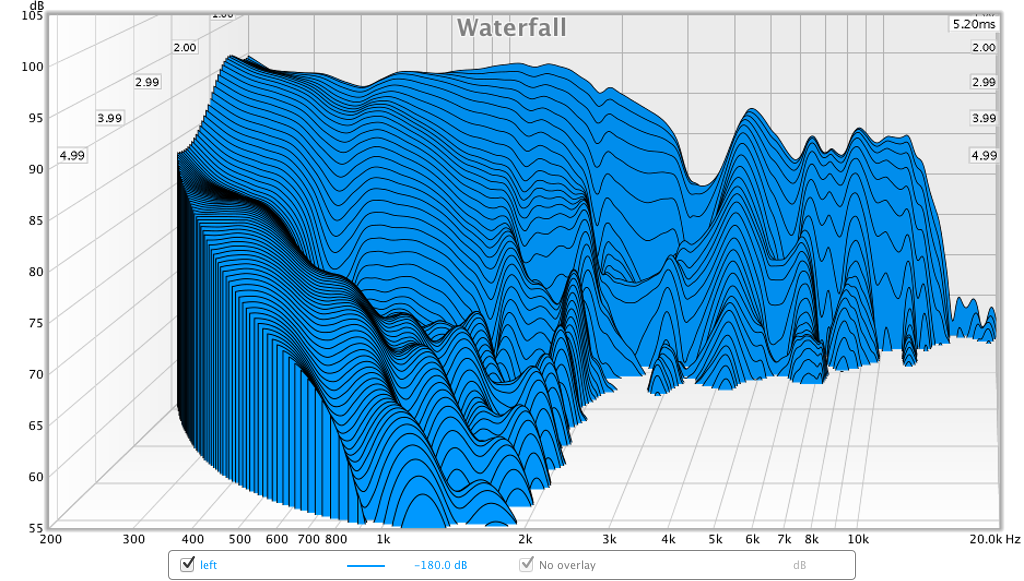Viewport: 1024px width, 581px height.
Task: Select the "400" frequency axis label
Action: coord(193,539)
